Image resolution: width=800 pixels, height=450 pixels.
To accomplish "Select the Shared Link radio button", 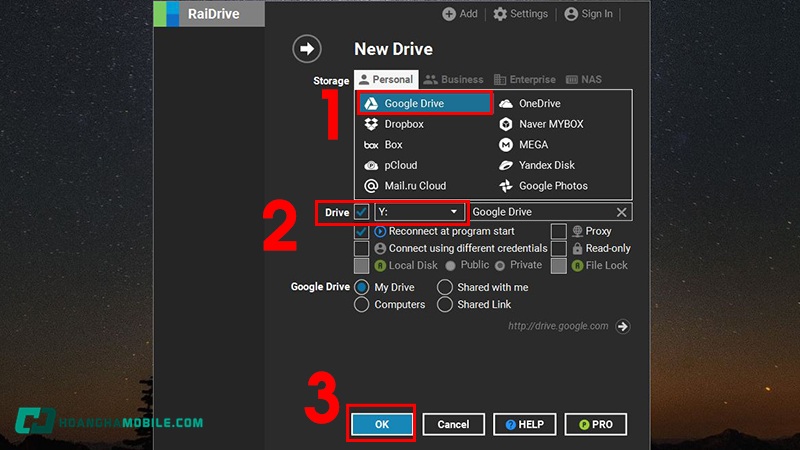I will click(444, 305).
